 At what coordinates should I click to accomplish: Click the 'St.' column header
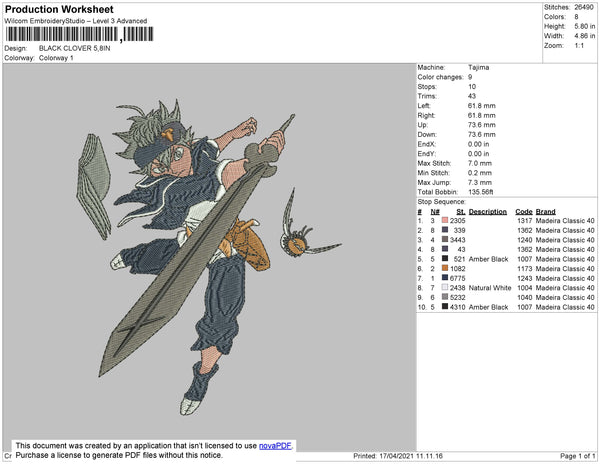click(x=461, y=212)
